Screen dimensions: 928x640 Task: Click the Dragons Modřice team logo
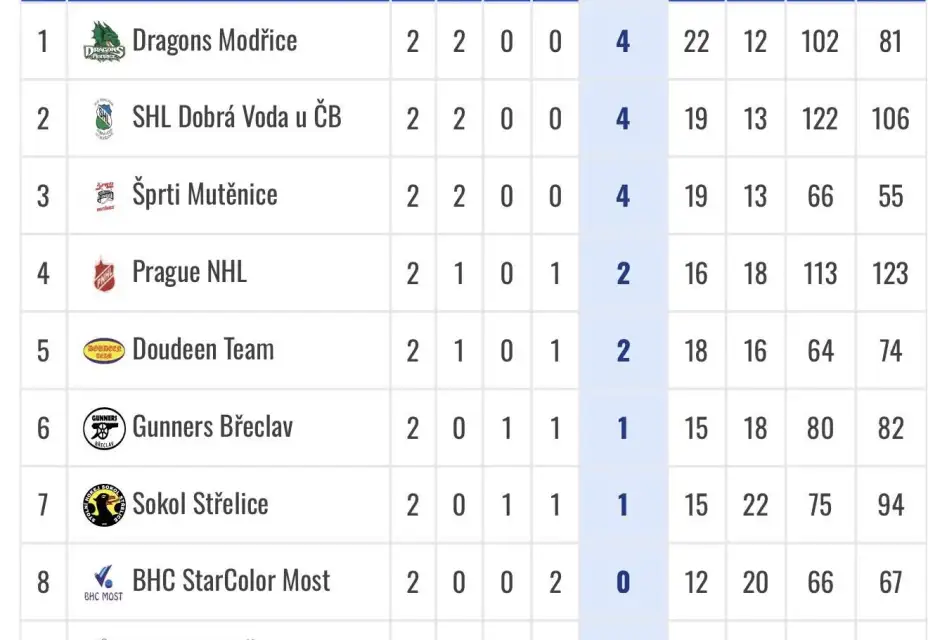[x=104, y=42]
